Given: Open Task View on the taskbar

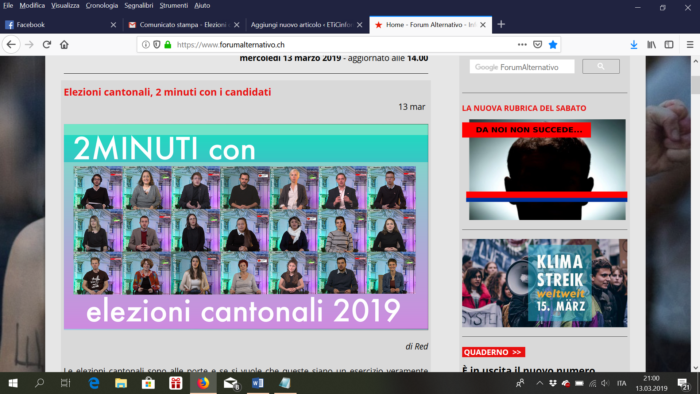Looking at the screenshot, I should tap(66, 383).
